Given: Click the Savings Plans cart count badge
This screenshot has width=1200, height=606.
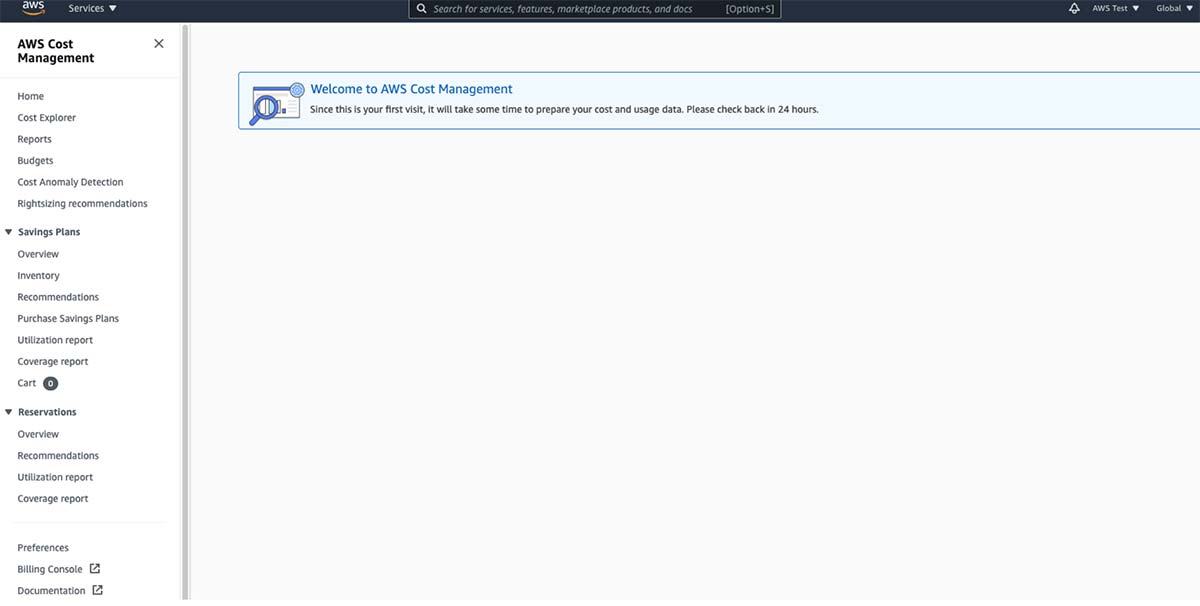Looking at the screenshot, I should pos(50,383).
